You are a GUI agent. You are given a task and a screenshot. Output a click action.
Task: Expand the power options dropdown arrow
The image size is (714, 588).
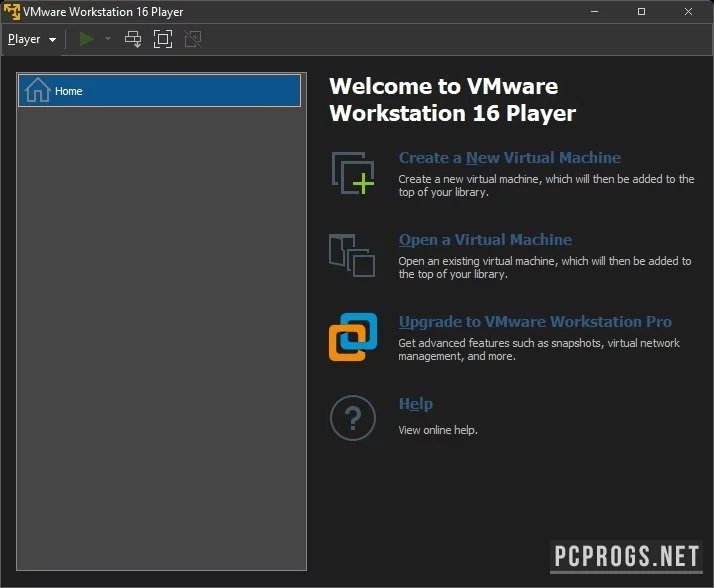[108, 39]
